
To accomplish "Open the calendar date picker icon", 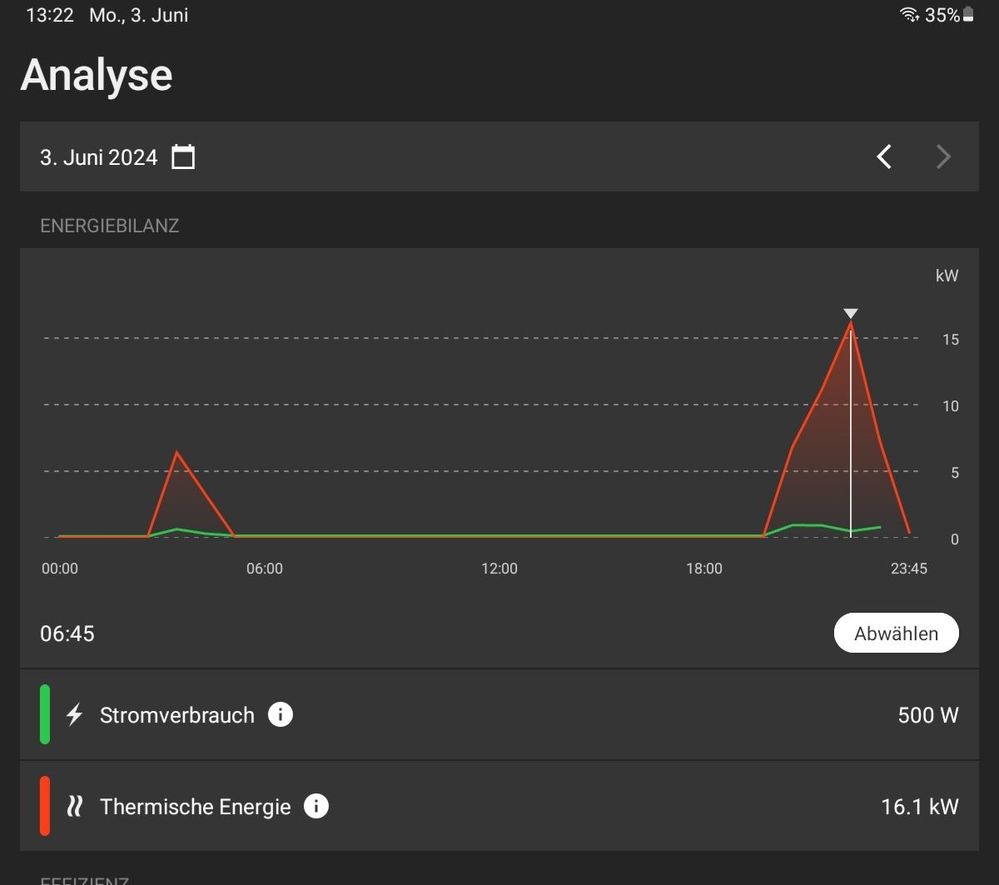I will coord(183,157).
